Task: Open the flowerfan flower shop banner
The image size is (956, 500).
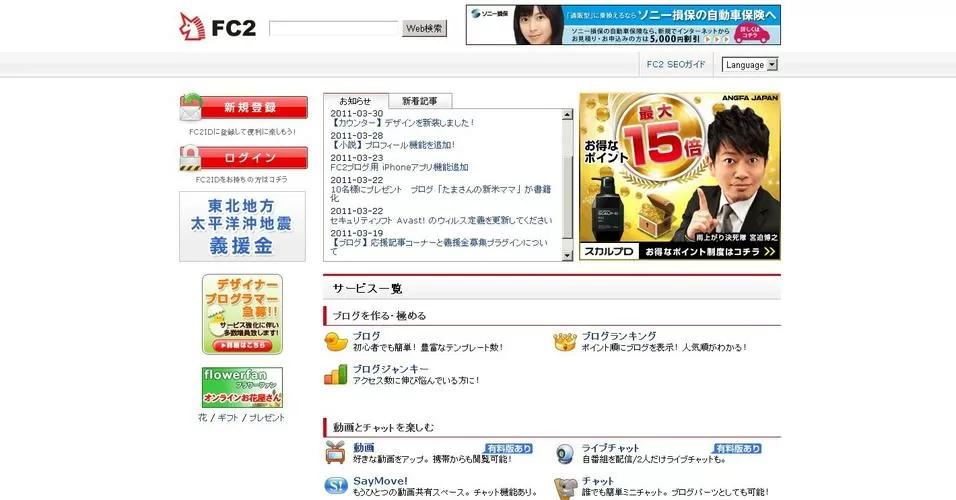Action: (x=242, y=387)
